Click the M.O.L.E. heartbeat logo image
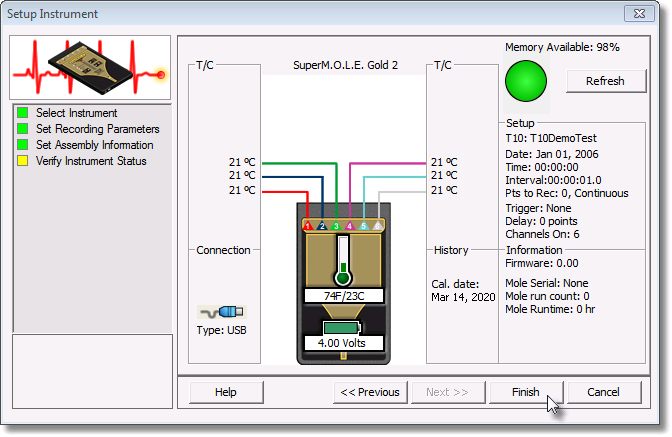The height and width of the screenshot is (437, 672). tap(90, 68)
